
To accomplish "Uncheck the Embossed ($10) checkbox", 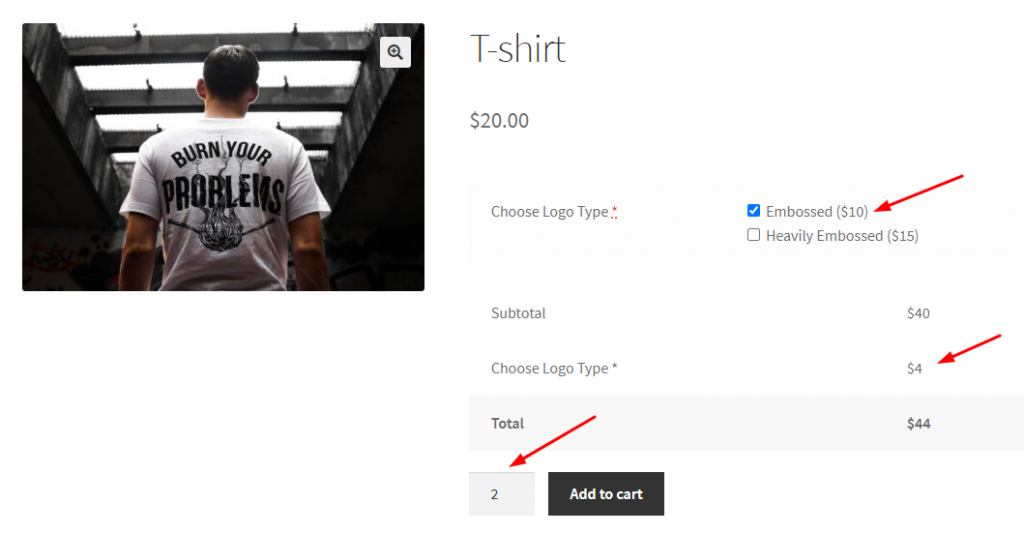I will 753,211.
